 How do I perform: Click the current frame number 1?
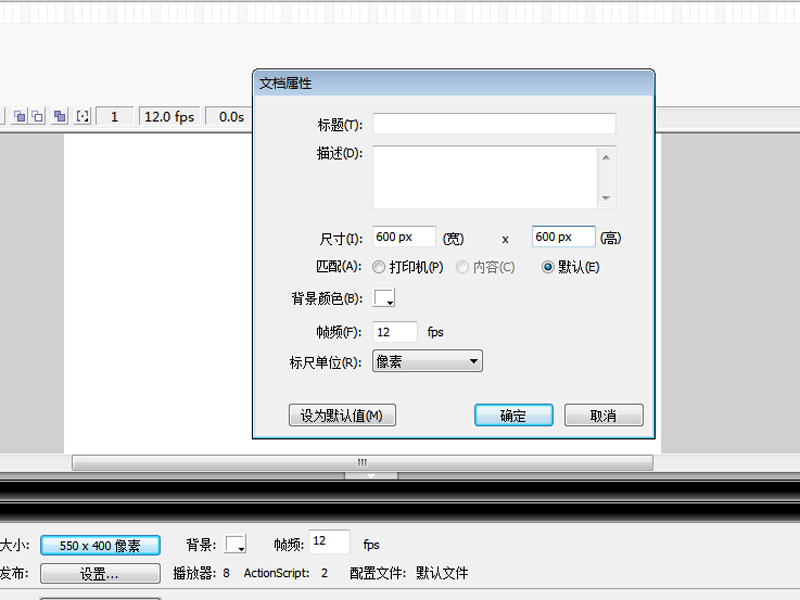coord(115,117)
